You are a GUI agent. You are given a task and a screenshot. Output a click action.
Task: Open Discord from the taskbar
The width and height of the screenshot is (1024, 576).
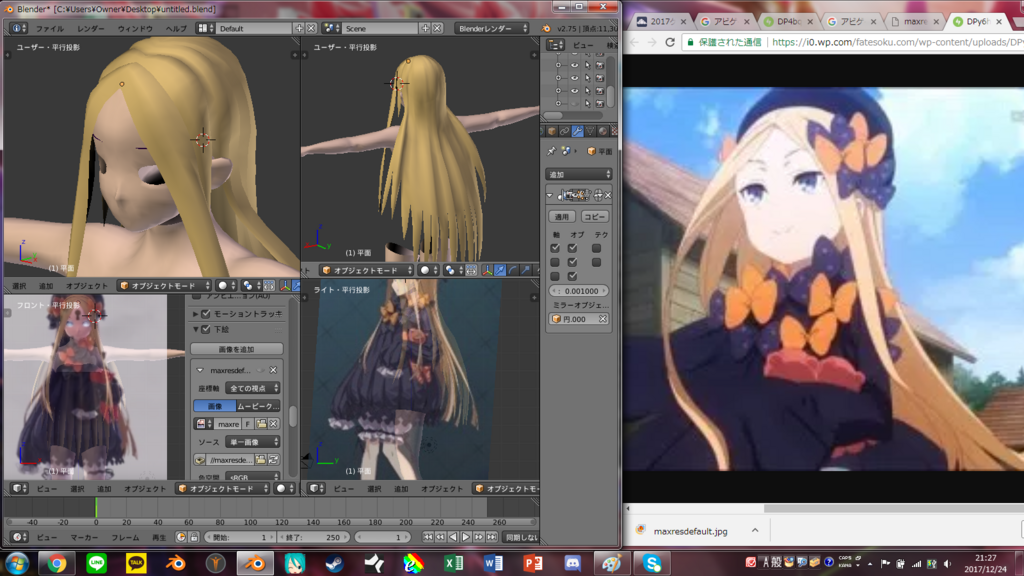point(573,563)
